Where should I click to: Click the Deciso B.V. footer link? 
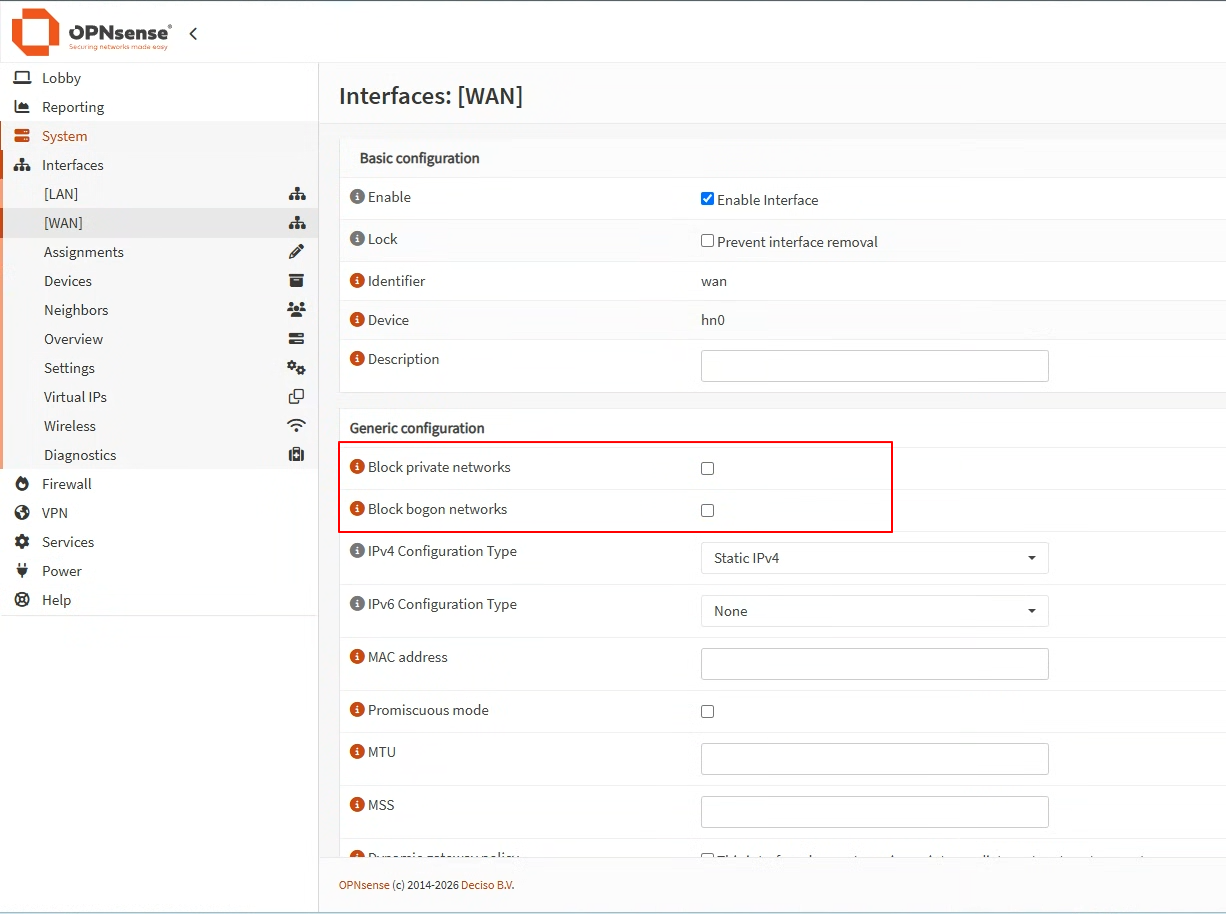(x=487, y=885)
